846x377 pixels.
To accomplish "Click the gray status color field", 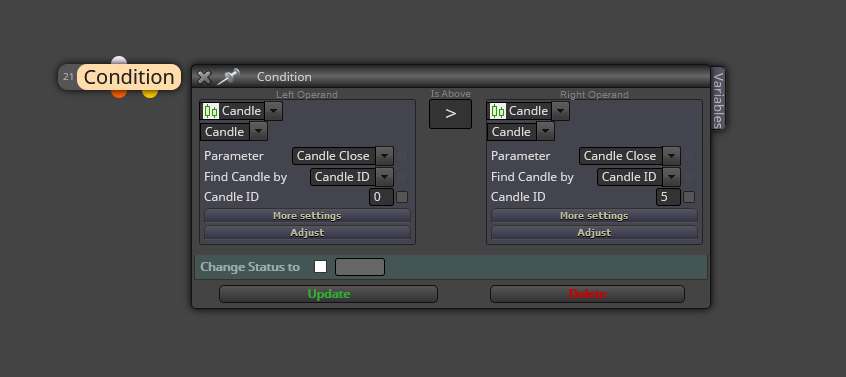I will (360, 267).
